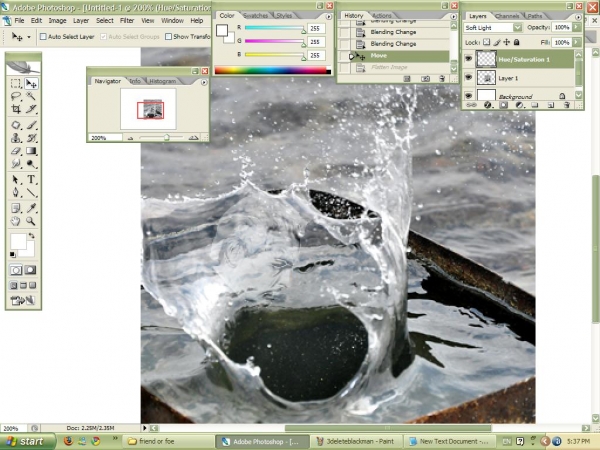Create a new layer in Layers panel

(550, 105)
